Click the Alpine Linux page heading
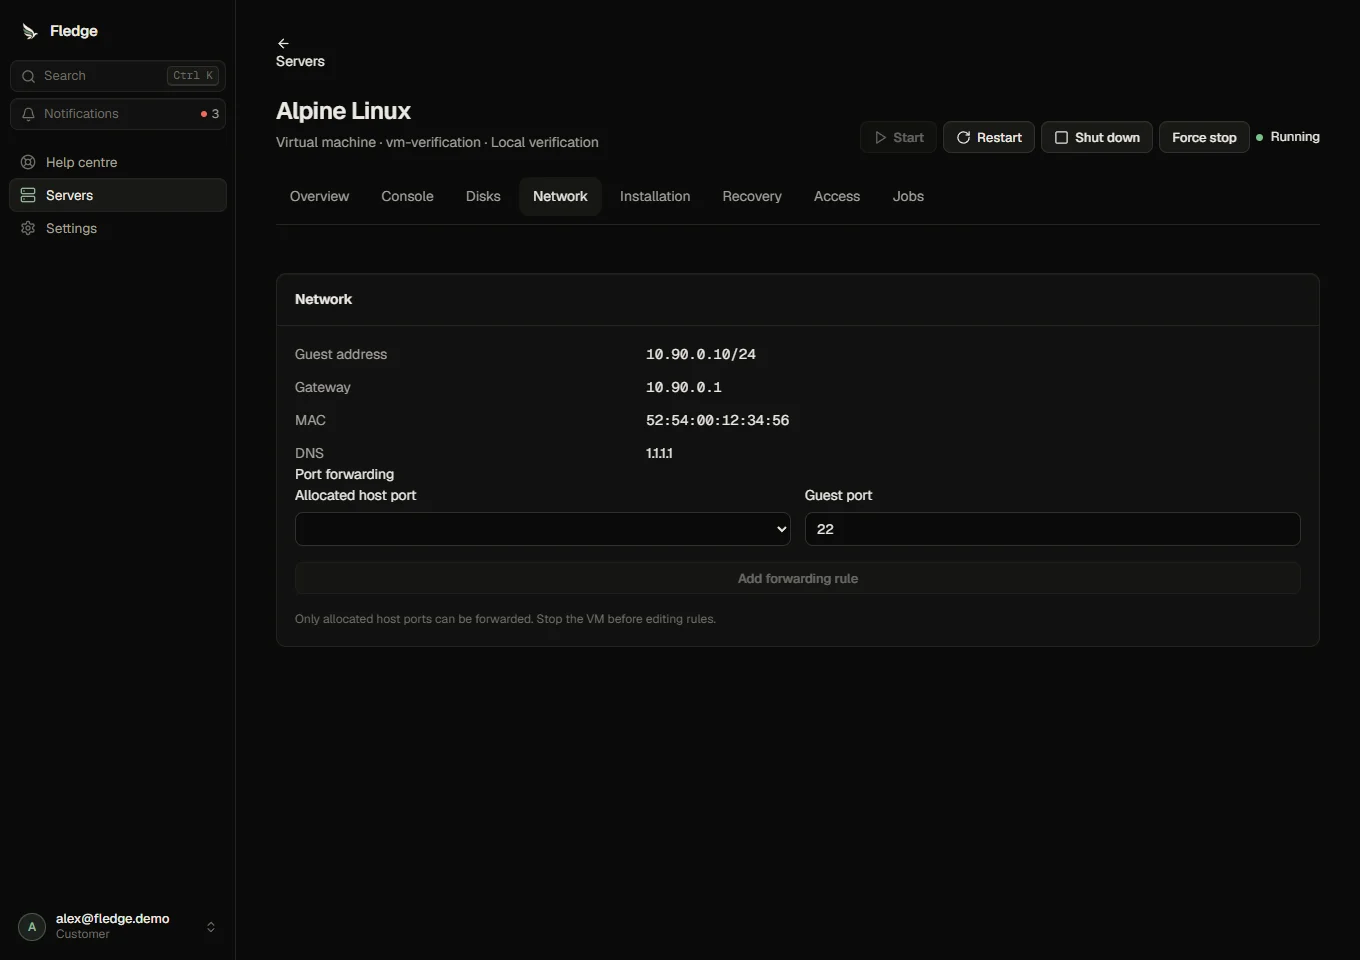Screen dimensions: 1360x960 coord(343,111)
